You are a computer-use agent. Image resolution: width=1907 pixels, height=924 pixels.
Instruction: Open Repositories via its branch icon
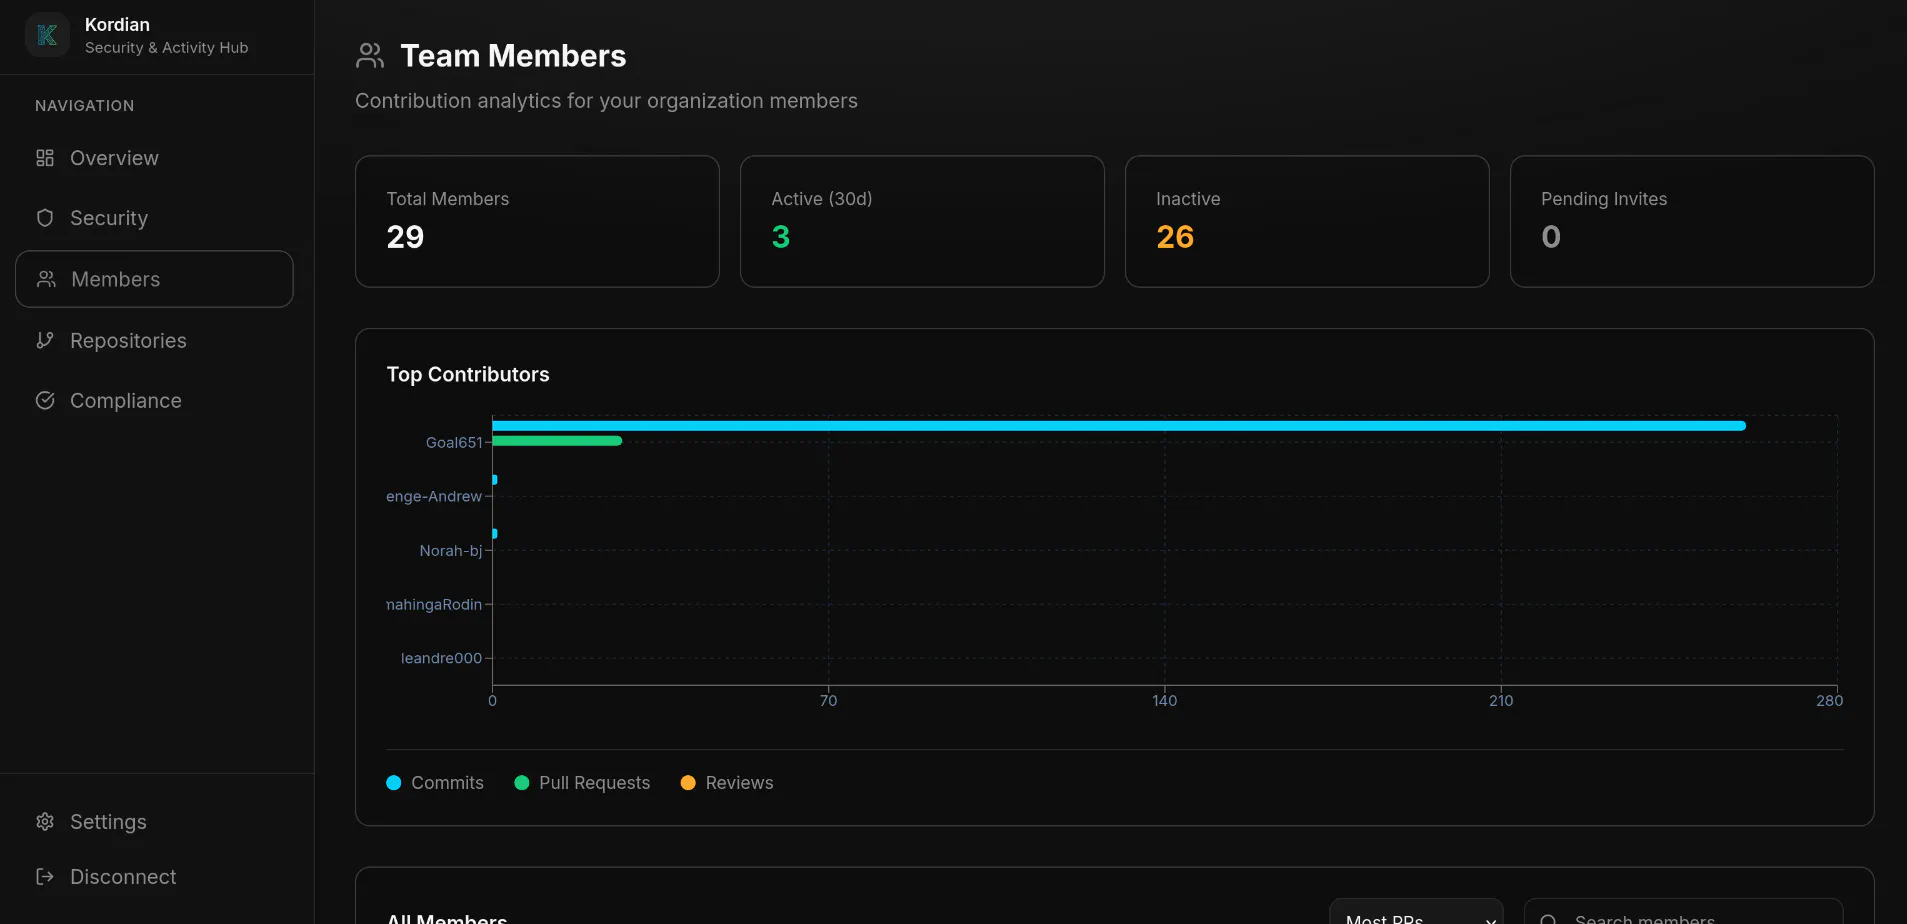click(45, 341)
